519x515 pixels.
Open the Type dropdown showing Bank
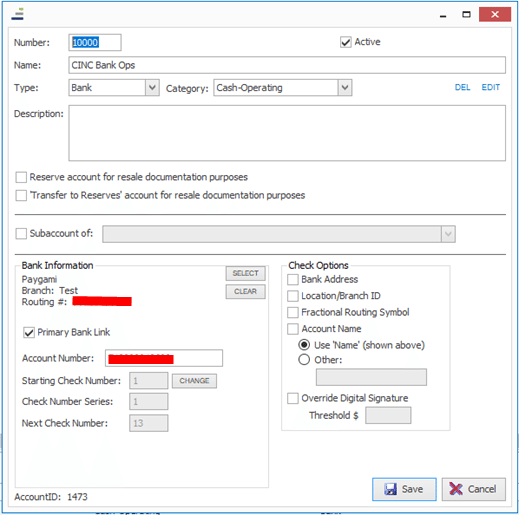tap(152, 88)
